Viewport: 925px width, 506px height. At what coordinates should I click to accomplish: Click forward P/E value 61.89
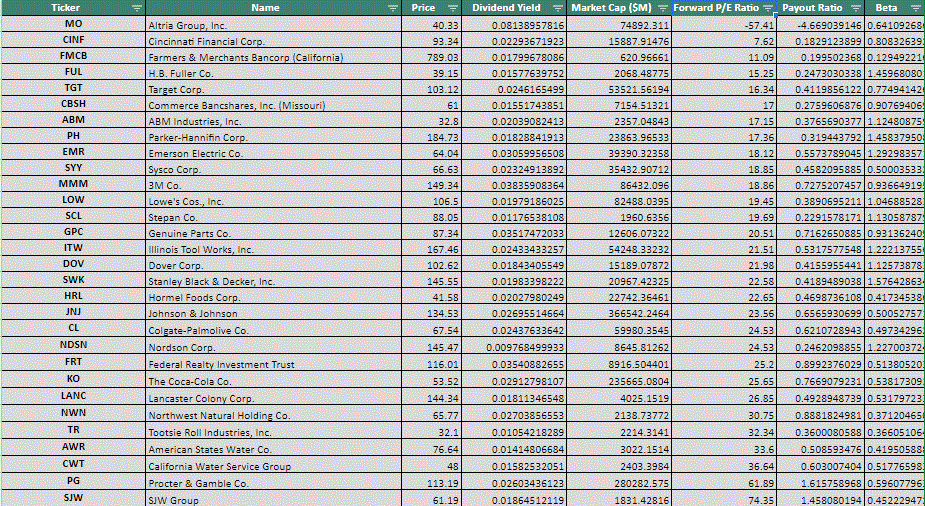pos(724,481)
